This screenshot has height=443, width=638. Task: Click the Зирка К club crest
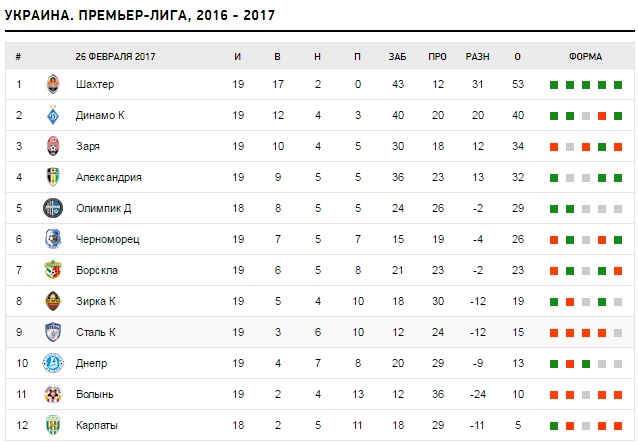pyautogui.click(x=53, y=302)
